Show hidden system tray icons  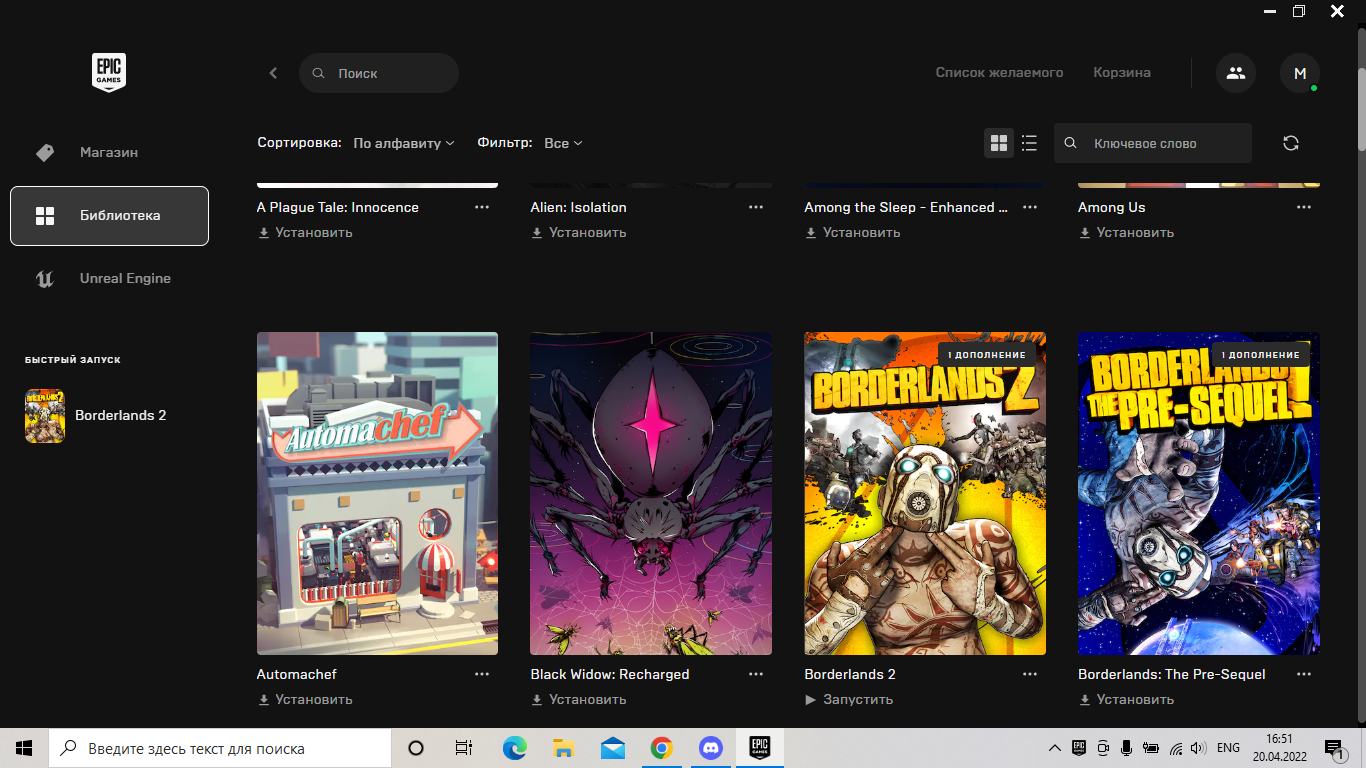pos(1054,748)
